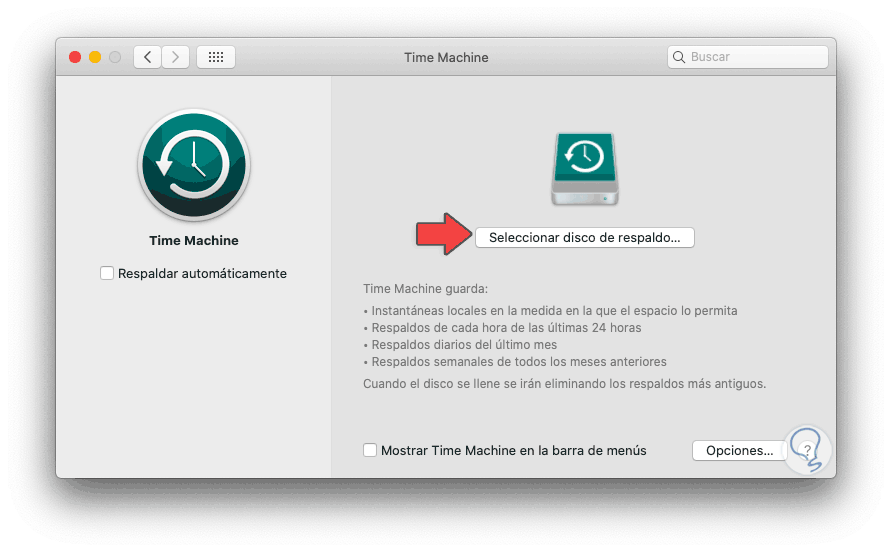This screenshot has height=552, width=892.
Task: Show all preferences with the grid icon
Action: pyautogui.click(x=216, y=57)
